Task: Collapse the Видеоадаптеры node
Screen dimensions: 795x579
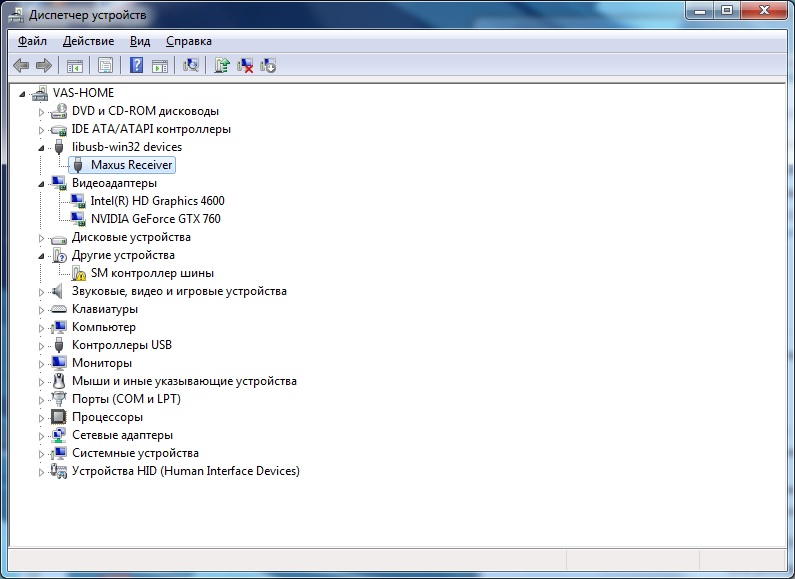Action: [42, 184]
